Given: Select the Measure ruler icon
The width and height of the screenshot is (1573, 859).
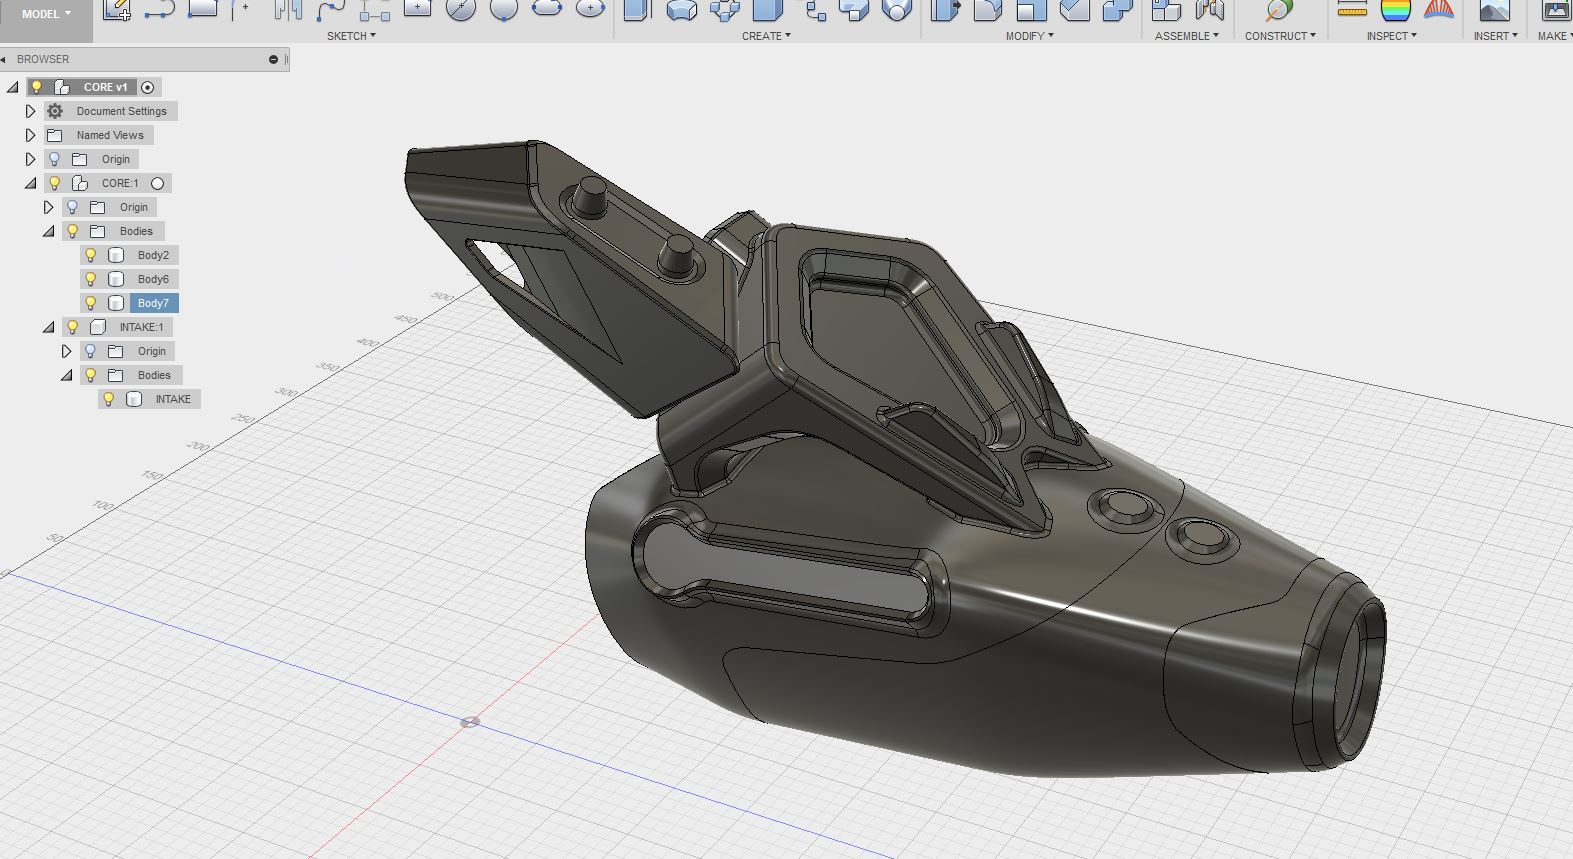Looking at the screenshot, I should (1352, 10).
